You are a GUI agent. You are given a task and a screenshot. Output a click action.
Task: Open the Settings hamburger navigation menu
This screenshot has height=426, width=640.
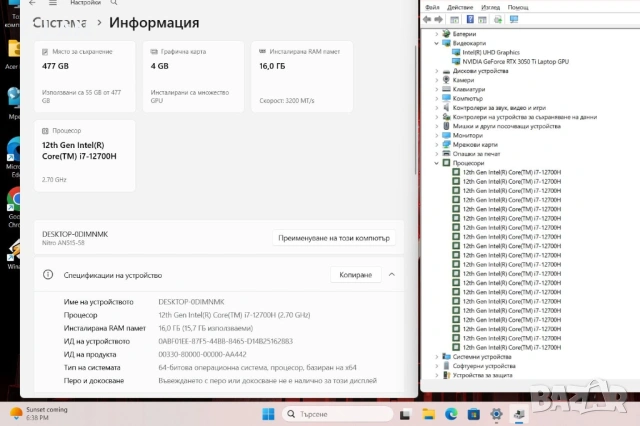click(52, 3)
